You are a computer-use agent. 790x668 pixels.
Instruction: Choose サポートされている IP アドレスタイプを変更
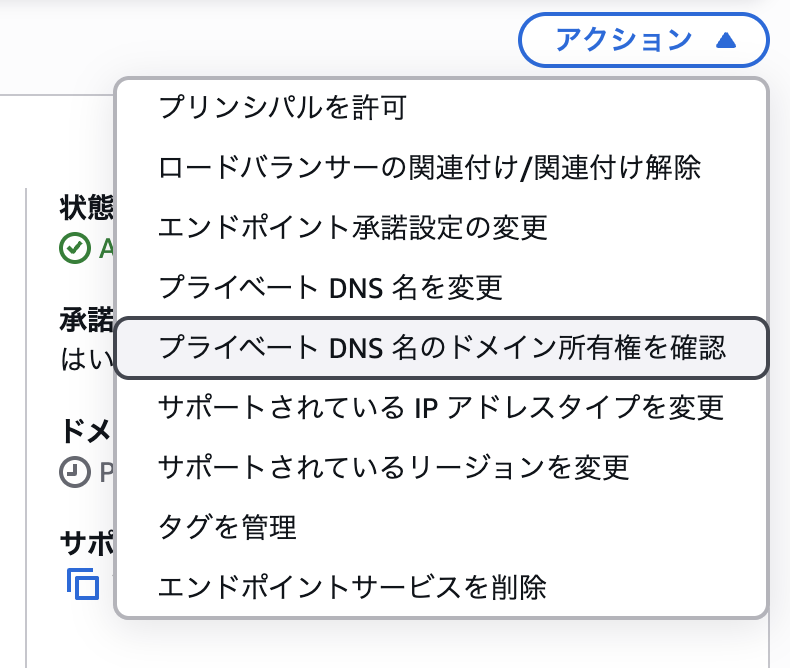(x=441, y=408)
